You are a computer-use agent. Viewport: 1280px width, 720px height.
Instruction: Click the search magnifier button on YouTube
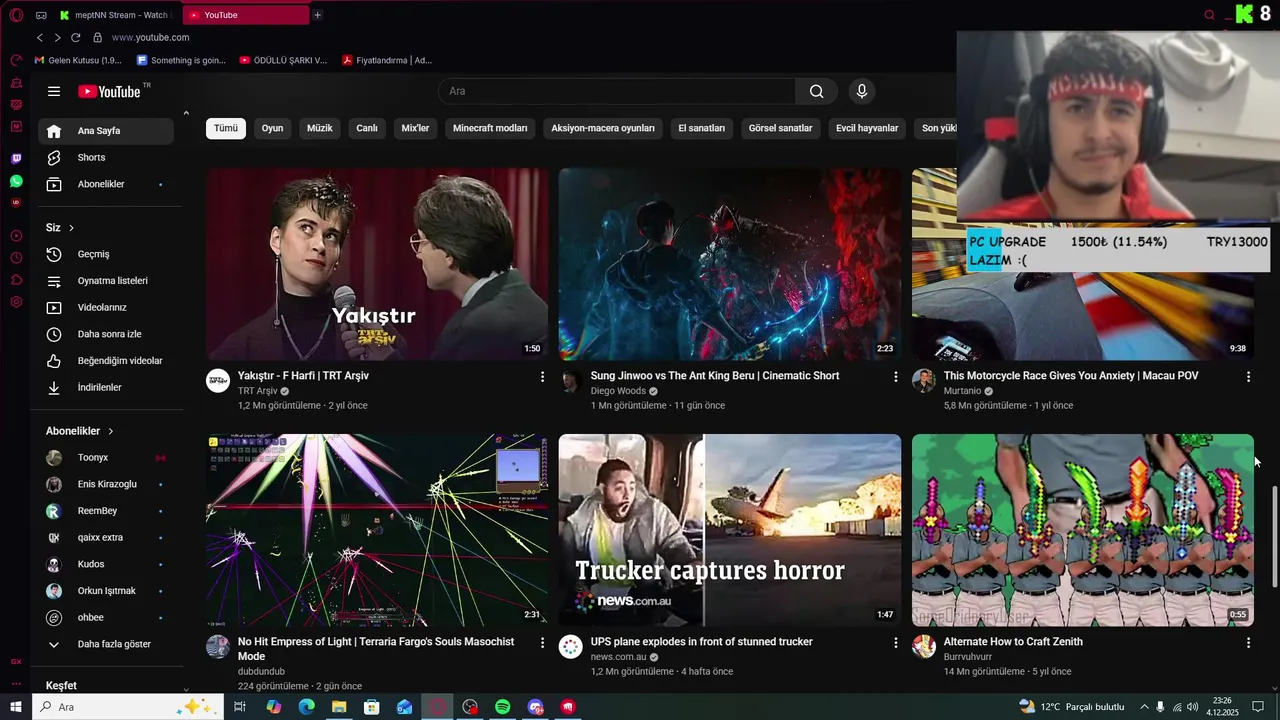pos(817,91)
